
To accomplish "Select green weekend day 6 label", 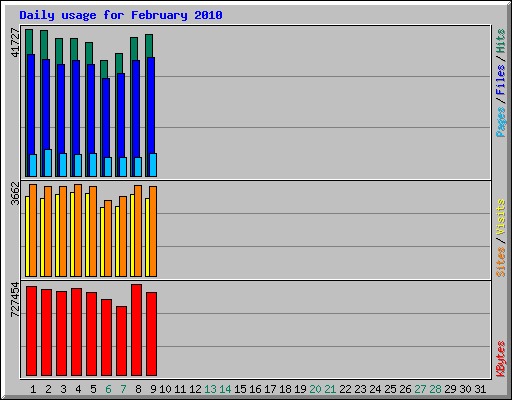I will (x=108, y=389).
